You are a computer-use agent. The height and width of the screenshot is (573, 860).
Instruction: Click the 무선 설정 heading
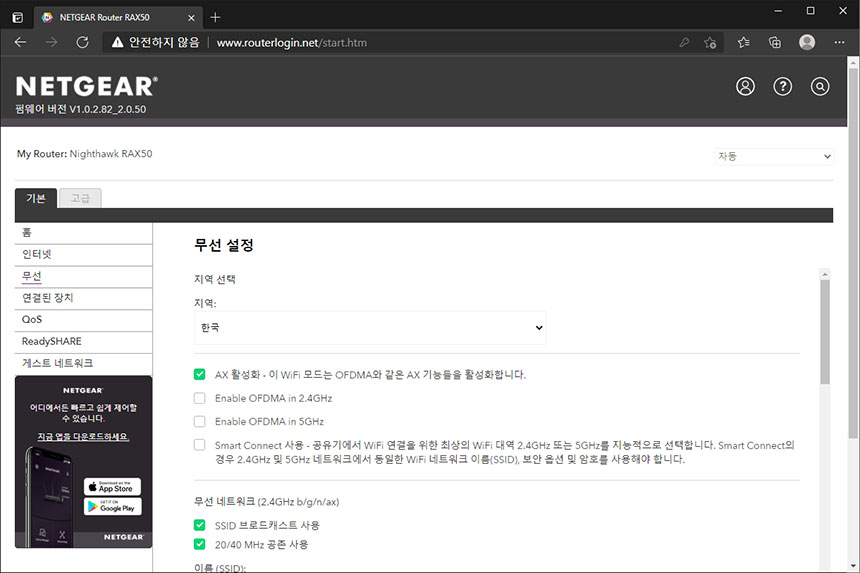pos(224,245)
